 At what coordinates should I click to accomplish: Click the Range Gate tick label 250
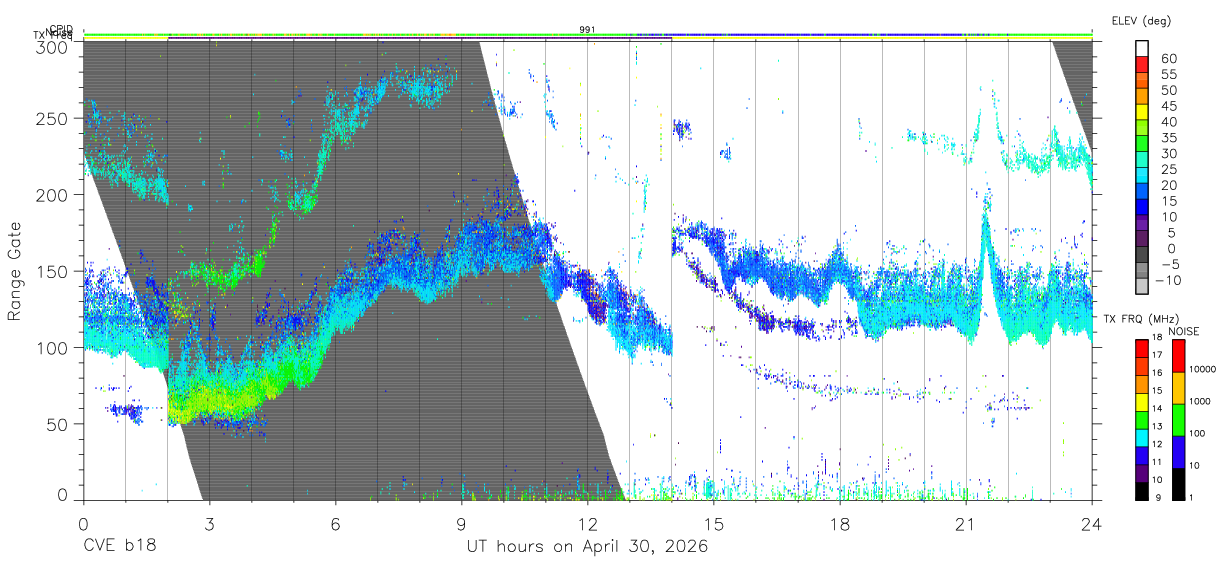[52, 119]
